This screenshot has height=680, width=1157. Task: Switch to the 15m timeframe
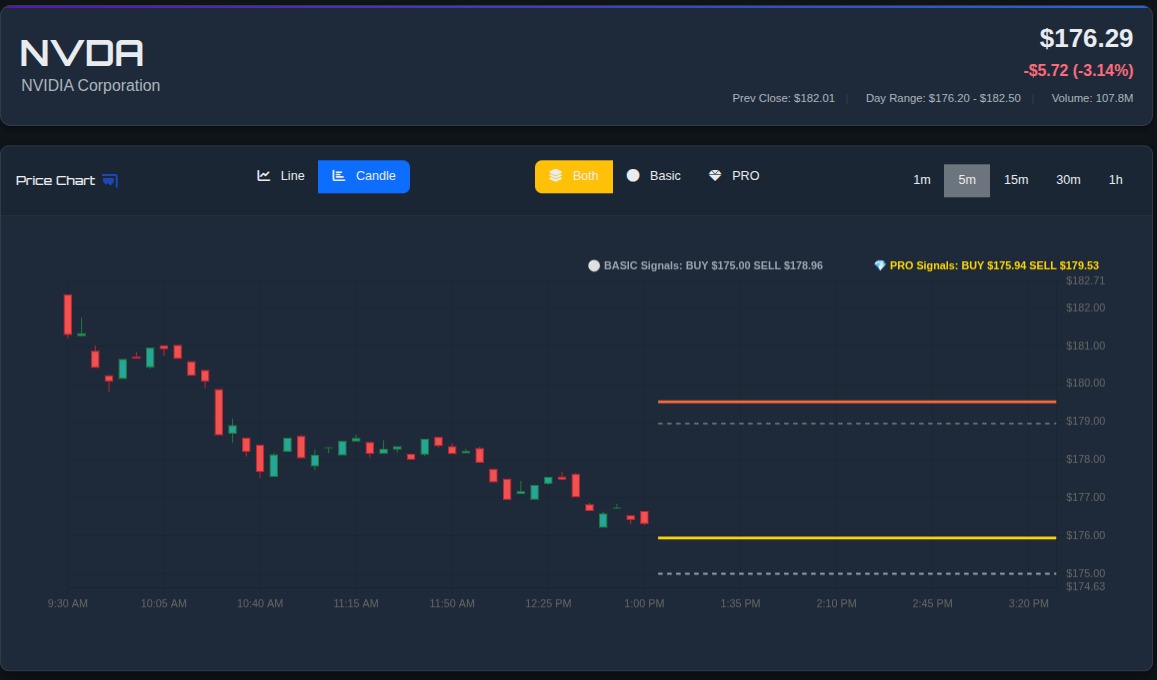click(1016, 180)
